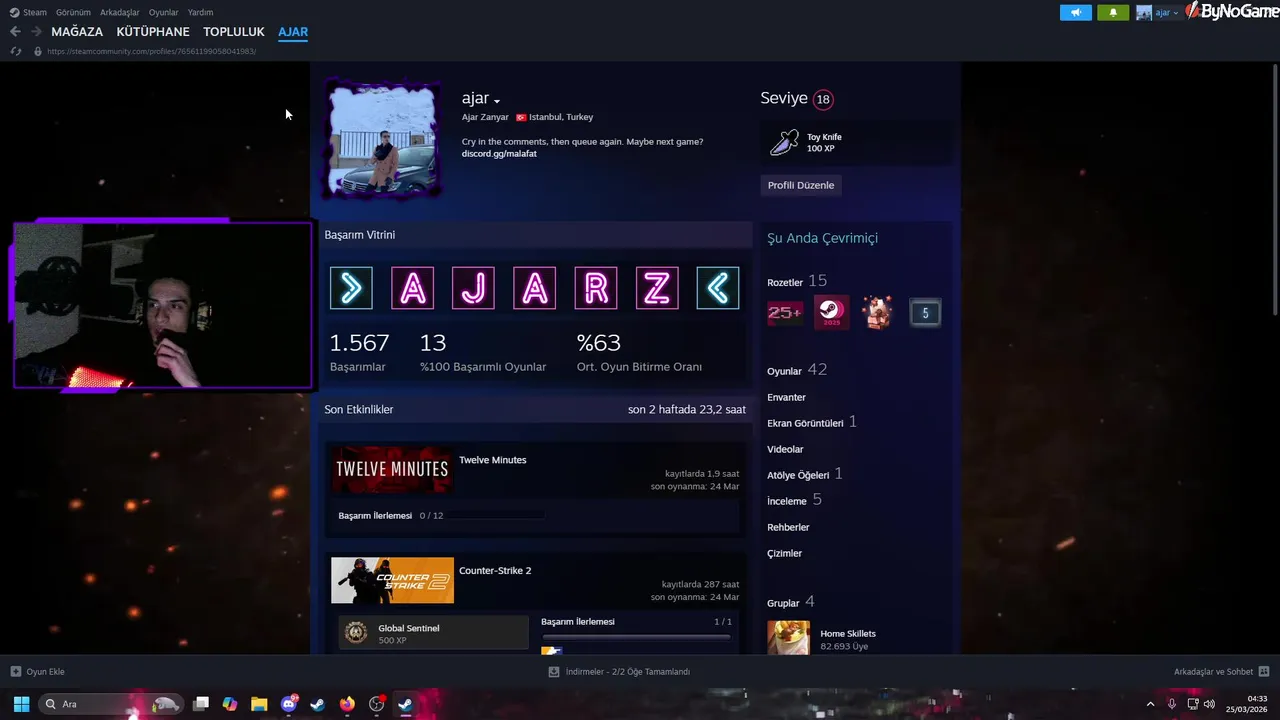Open the Twelve Minutes game title link
The image size is (1280, 720).
[493, 460]
